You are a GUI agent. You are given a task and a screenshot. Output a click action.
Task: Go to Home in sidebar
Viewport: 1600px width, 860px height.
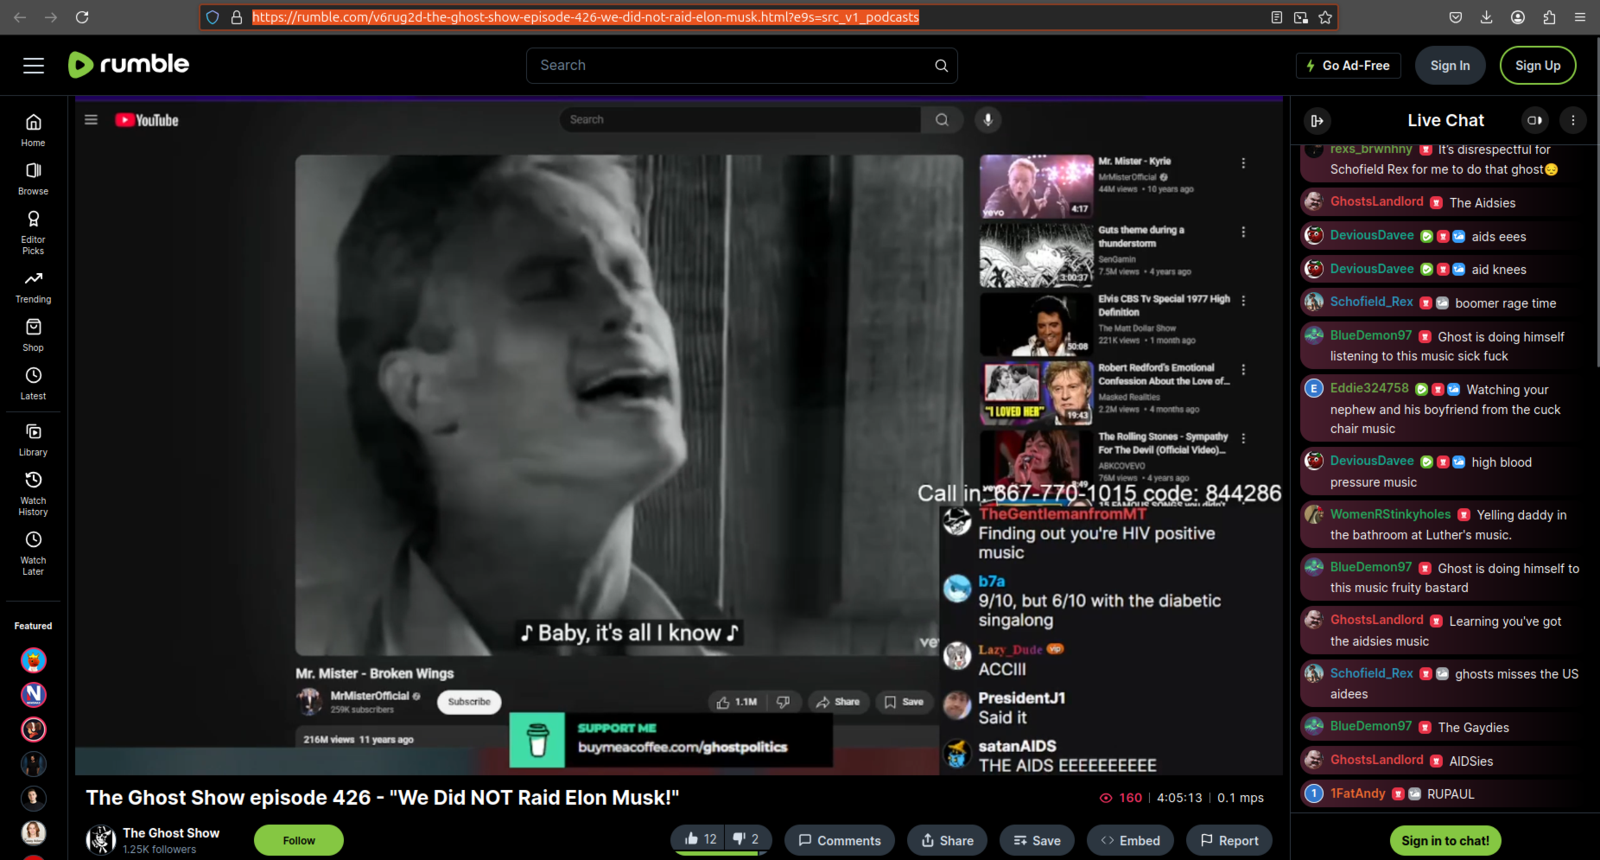pos(33,130)
